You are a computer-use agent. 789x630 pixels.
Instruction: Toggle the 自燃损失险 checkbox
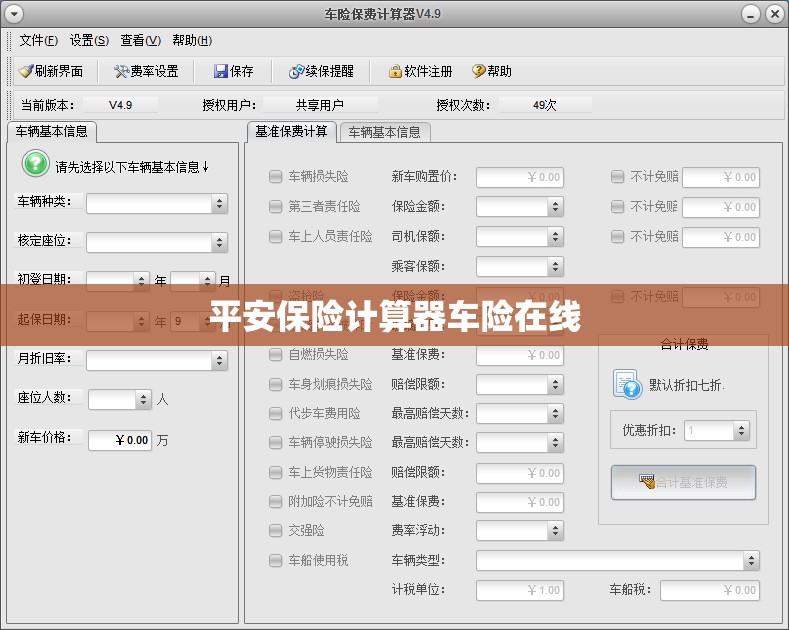click(x=275, y=355)
